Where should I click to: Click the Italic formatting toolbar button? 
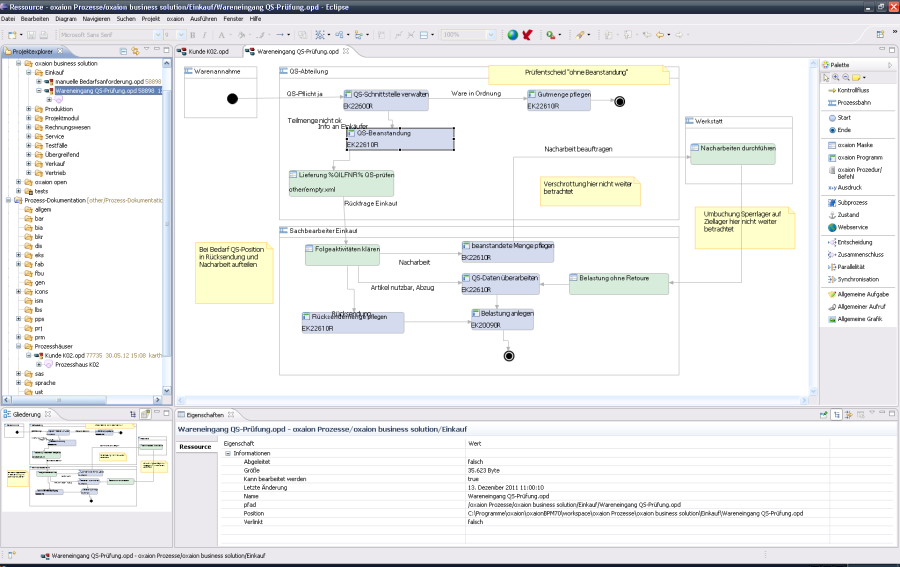coord(204,35)
